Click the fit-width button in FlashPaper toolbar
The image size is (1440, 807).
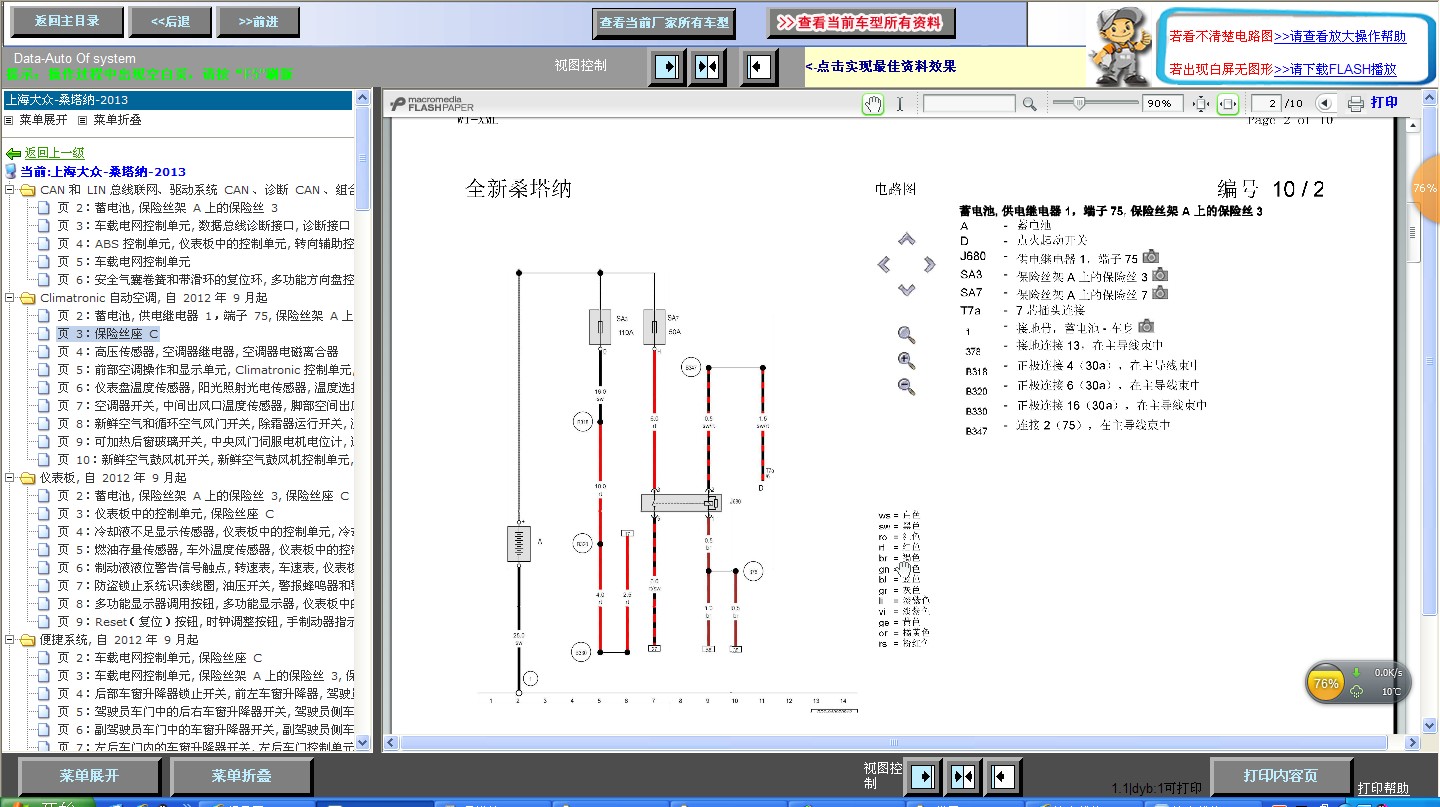point(1228,104)
